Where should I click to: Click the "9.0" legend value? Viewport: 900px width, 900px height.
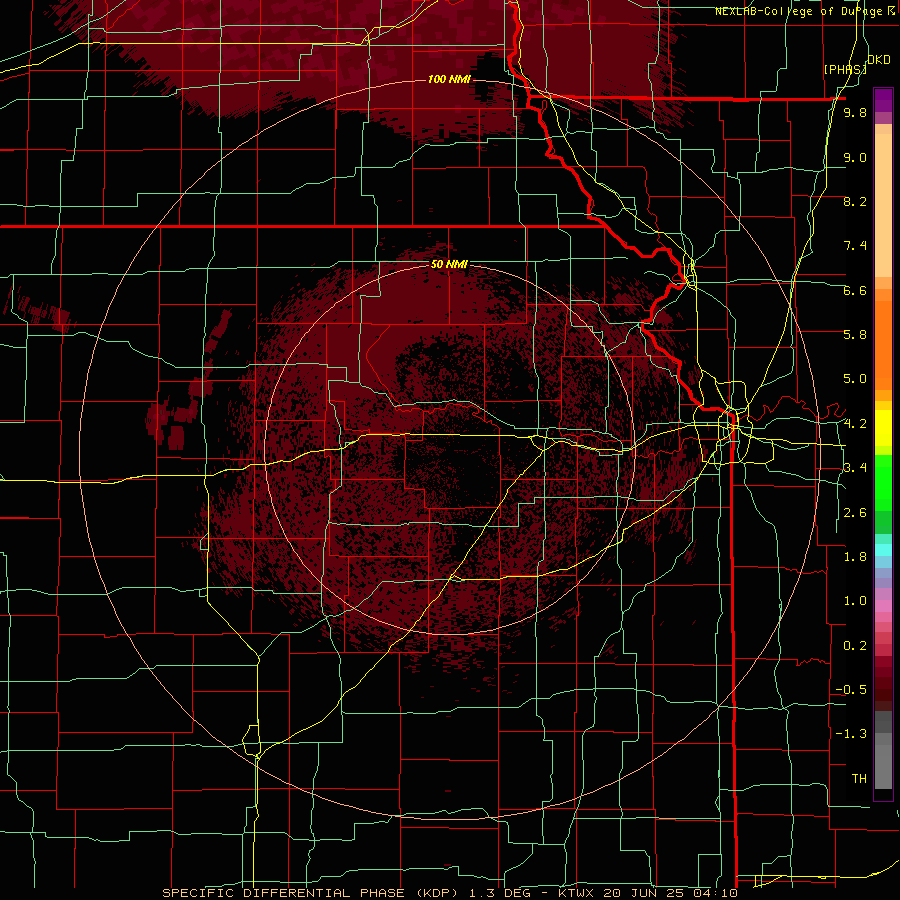[855, 157]
